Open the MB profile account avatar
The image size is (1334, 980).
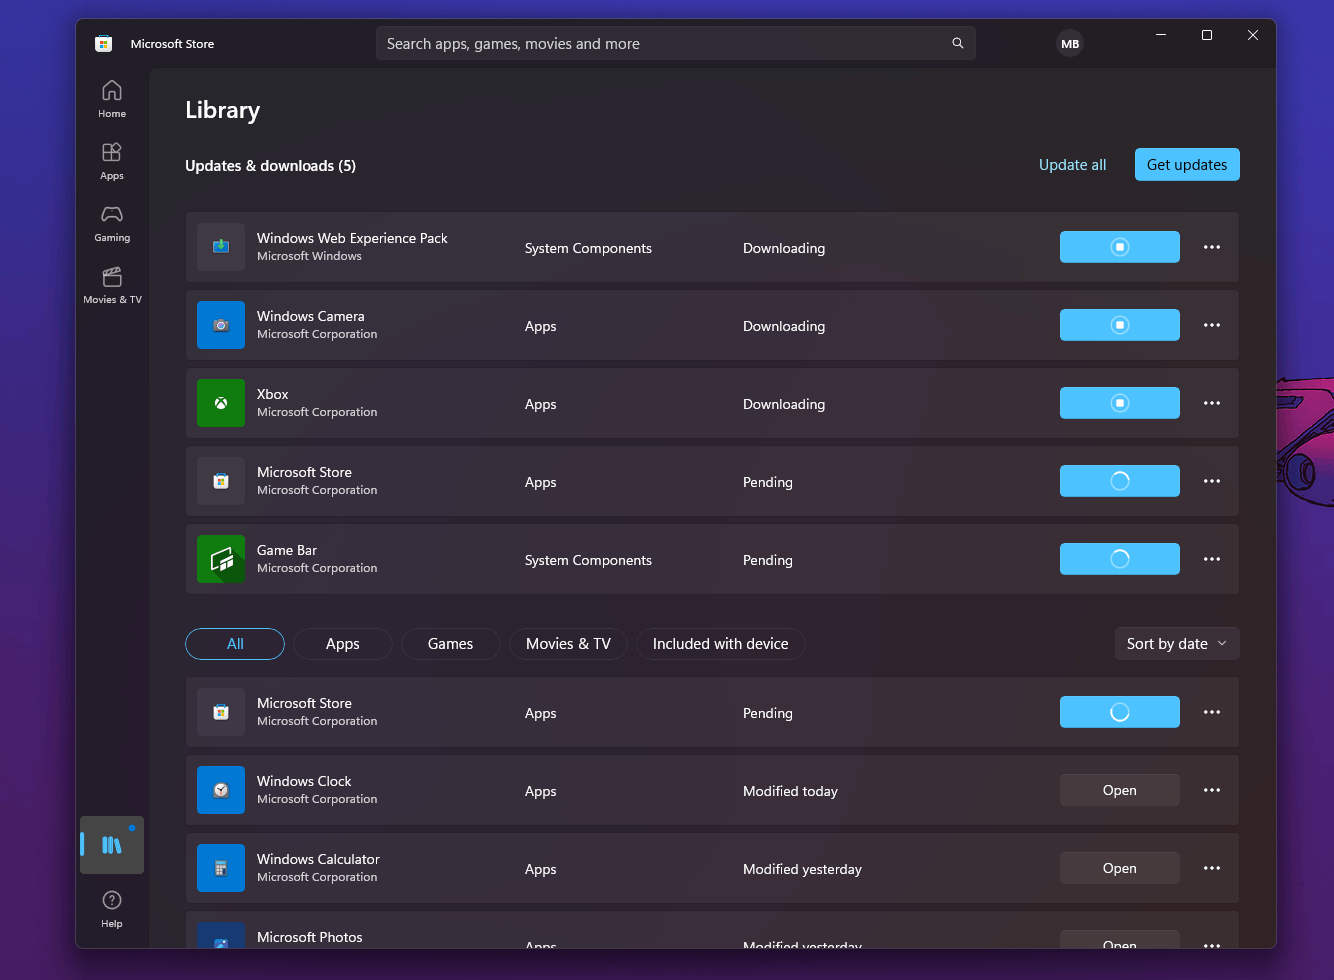click(x=1070, y=44)
